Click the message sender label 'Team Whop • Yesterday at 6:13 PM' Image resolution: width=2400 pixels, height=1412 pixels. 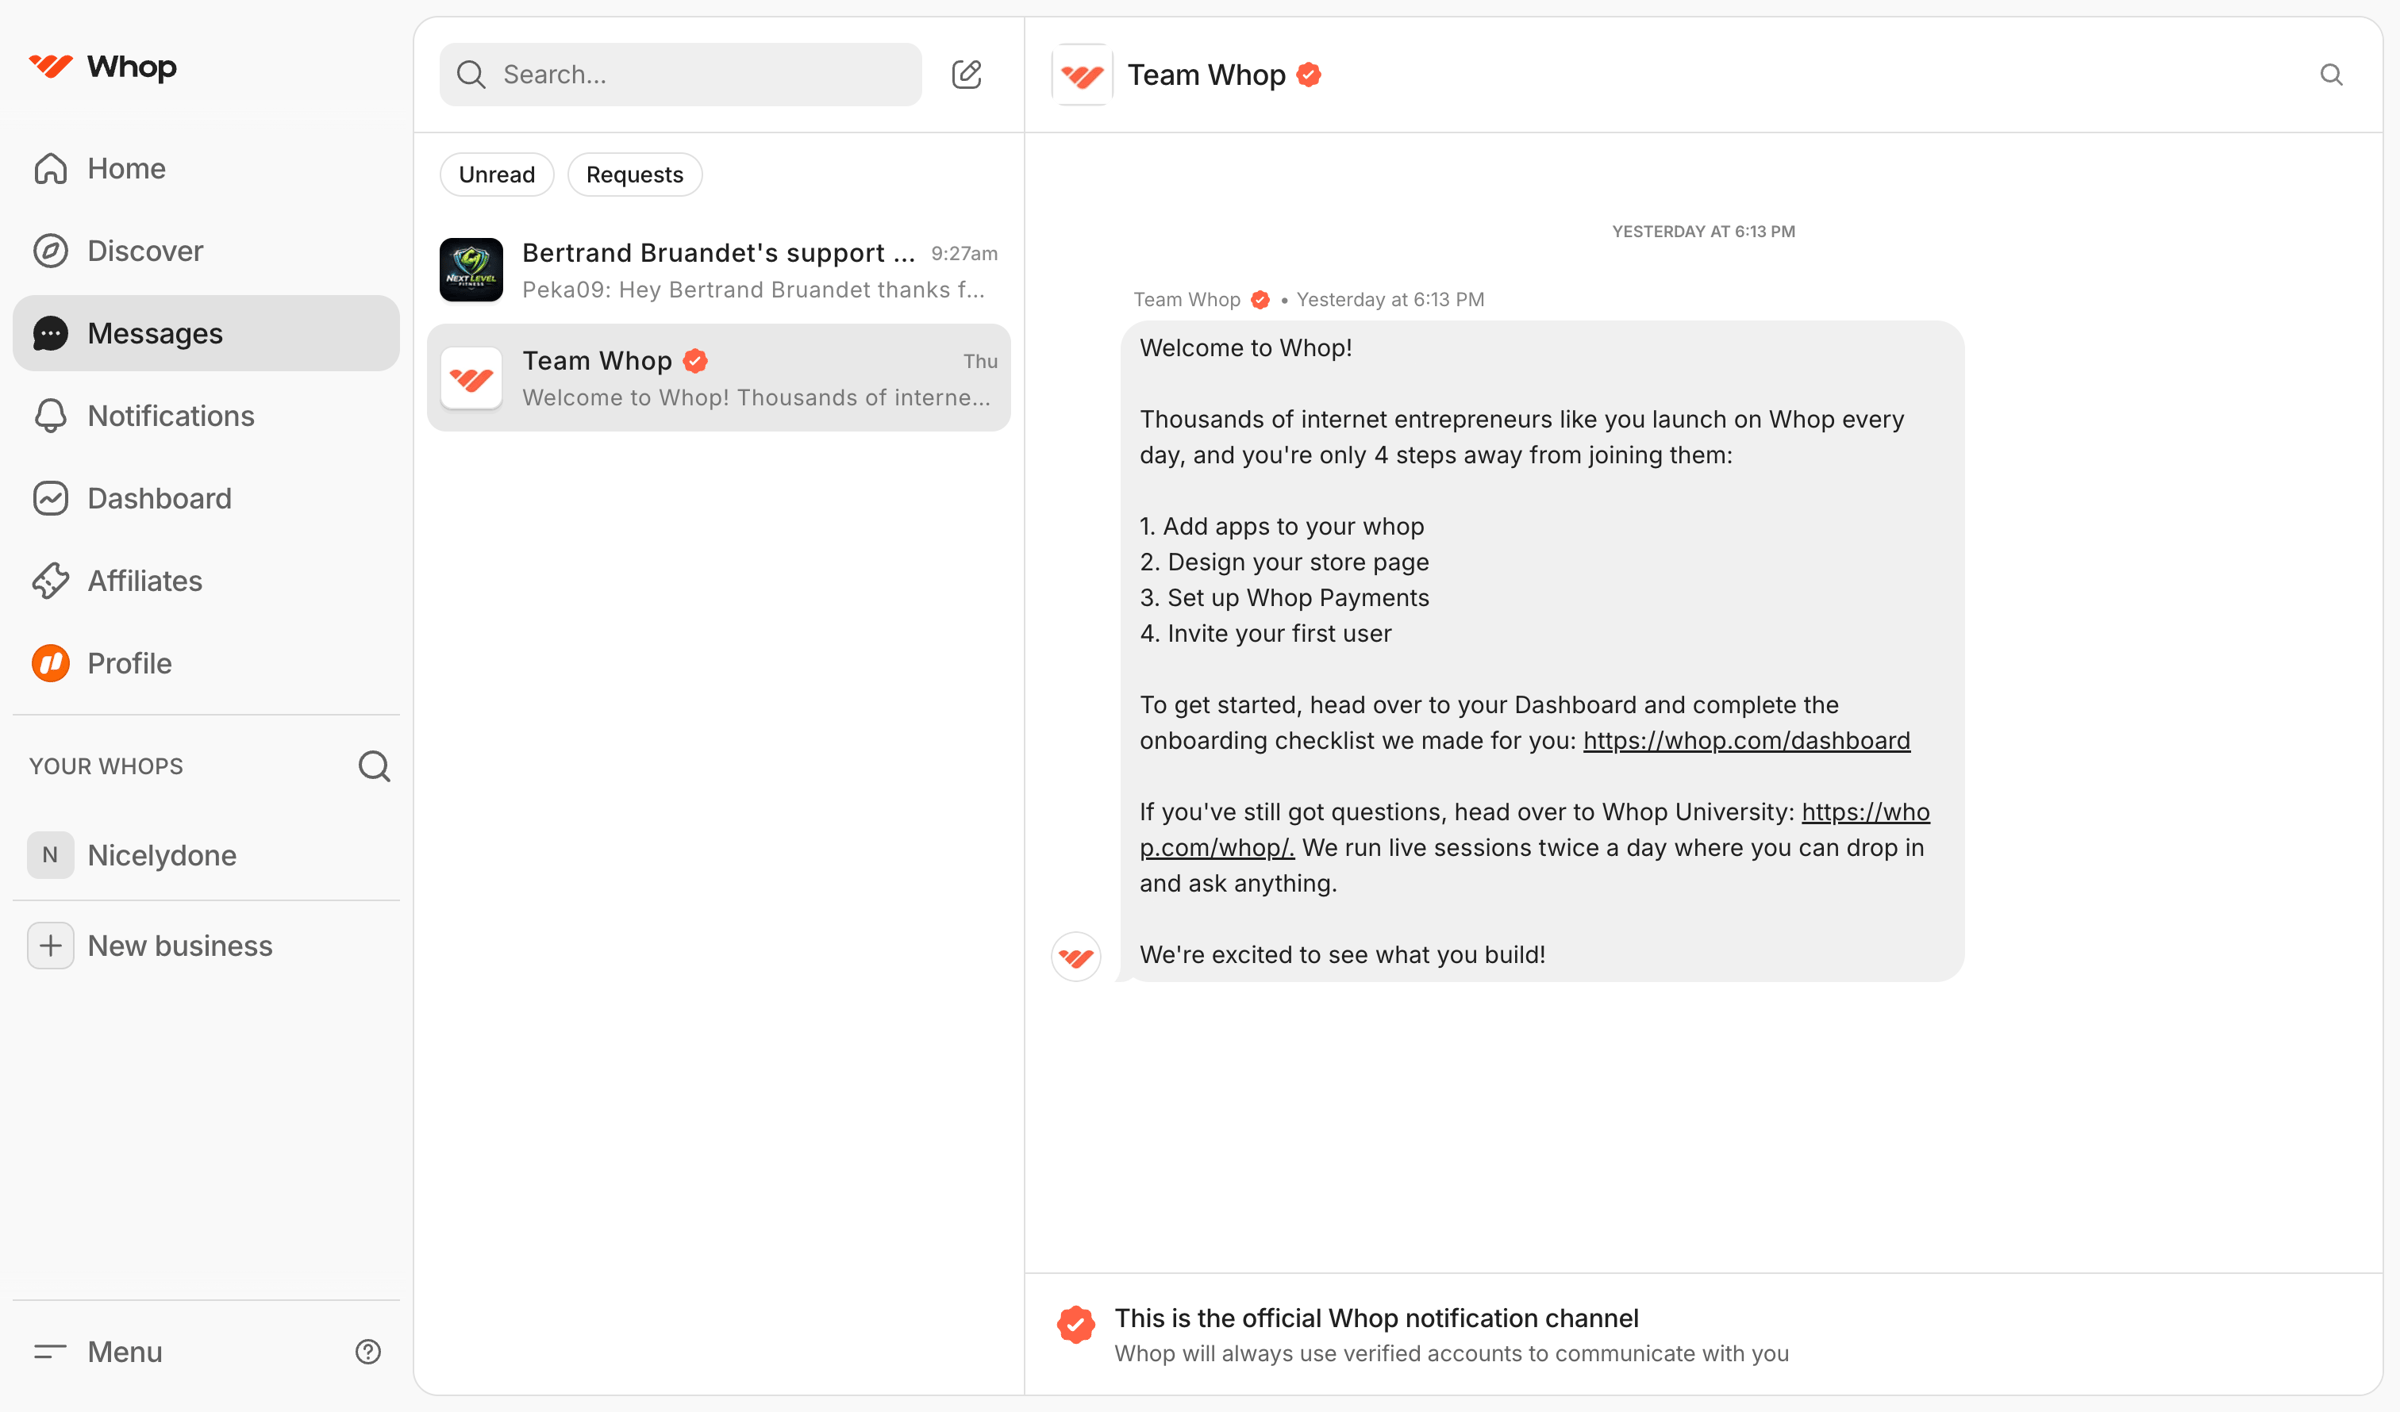point(1308,299)
